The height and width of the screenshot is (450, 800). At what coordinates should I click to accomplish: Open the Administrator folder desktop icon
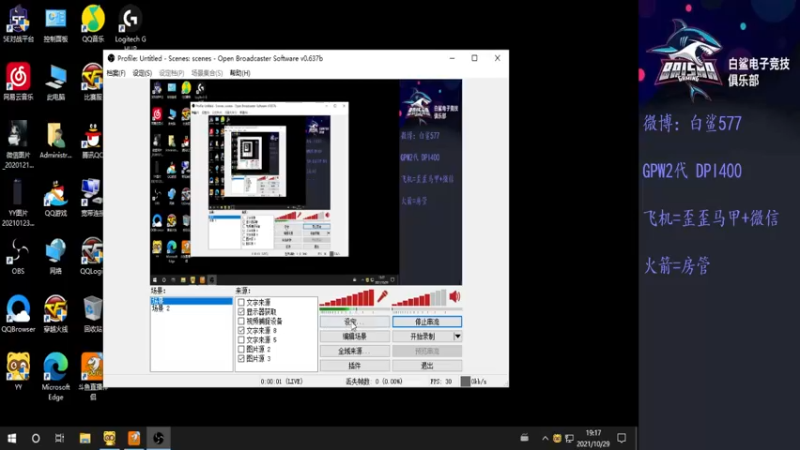coord(56,140)
